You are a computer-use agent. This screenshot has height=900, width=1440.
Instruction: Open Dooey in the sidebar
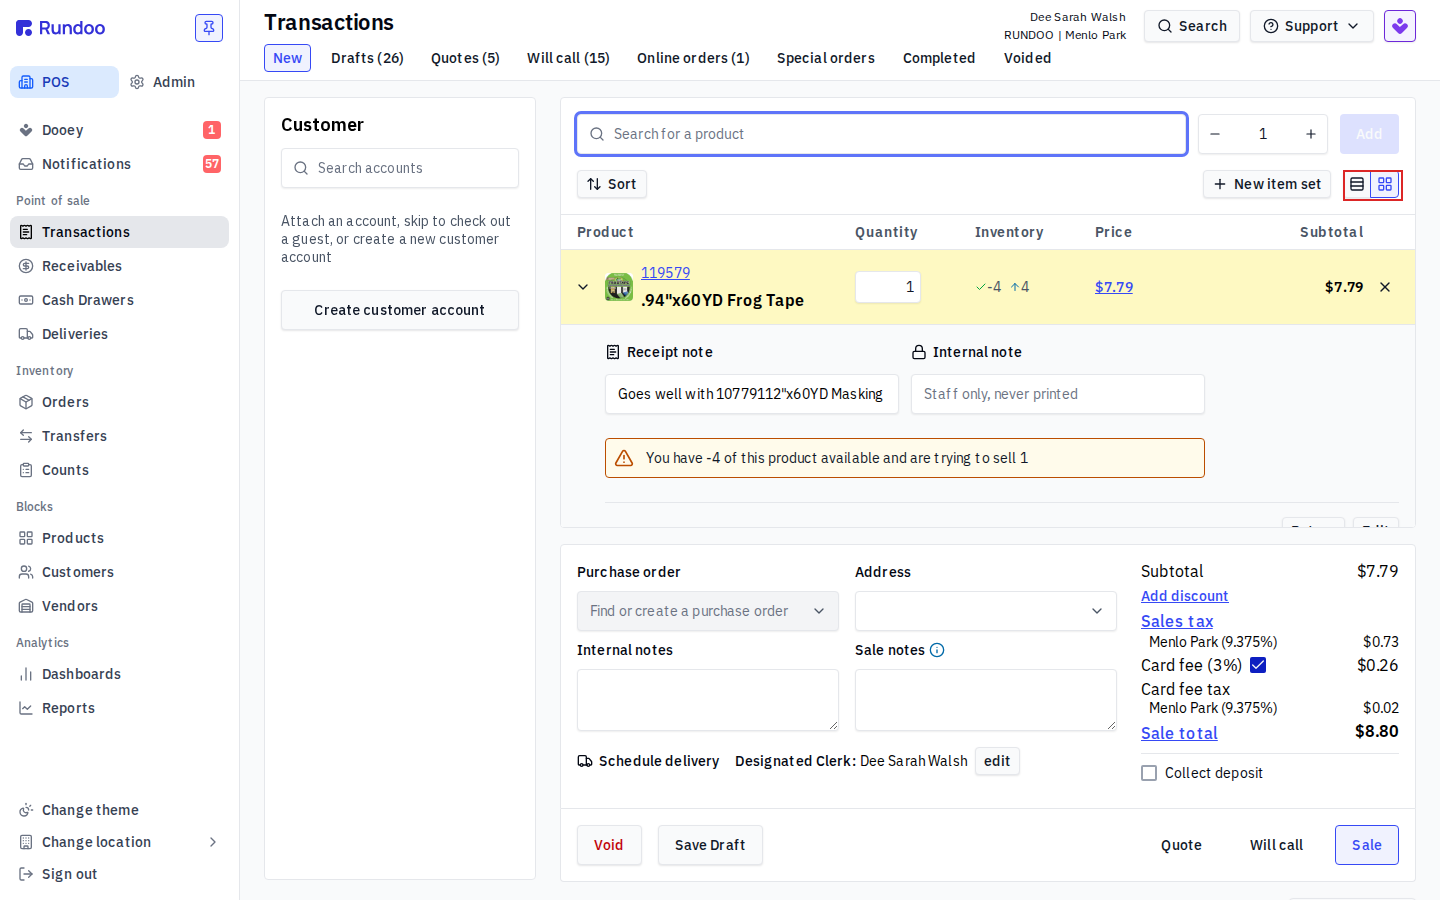click(119, 130)
